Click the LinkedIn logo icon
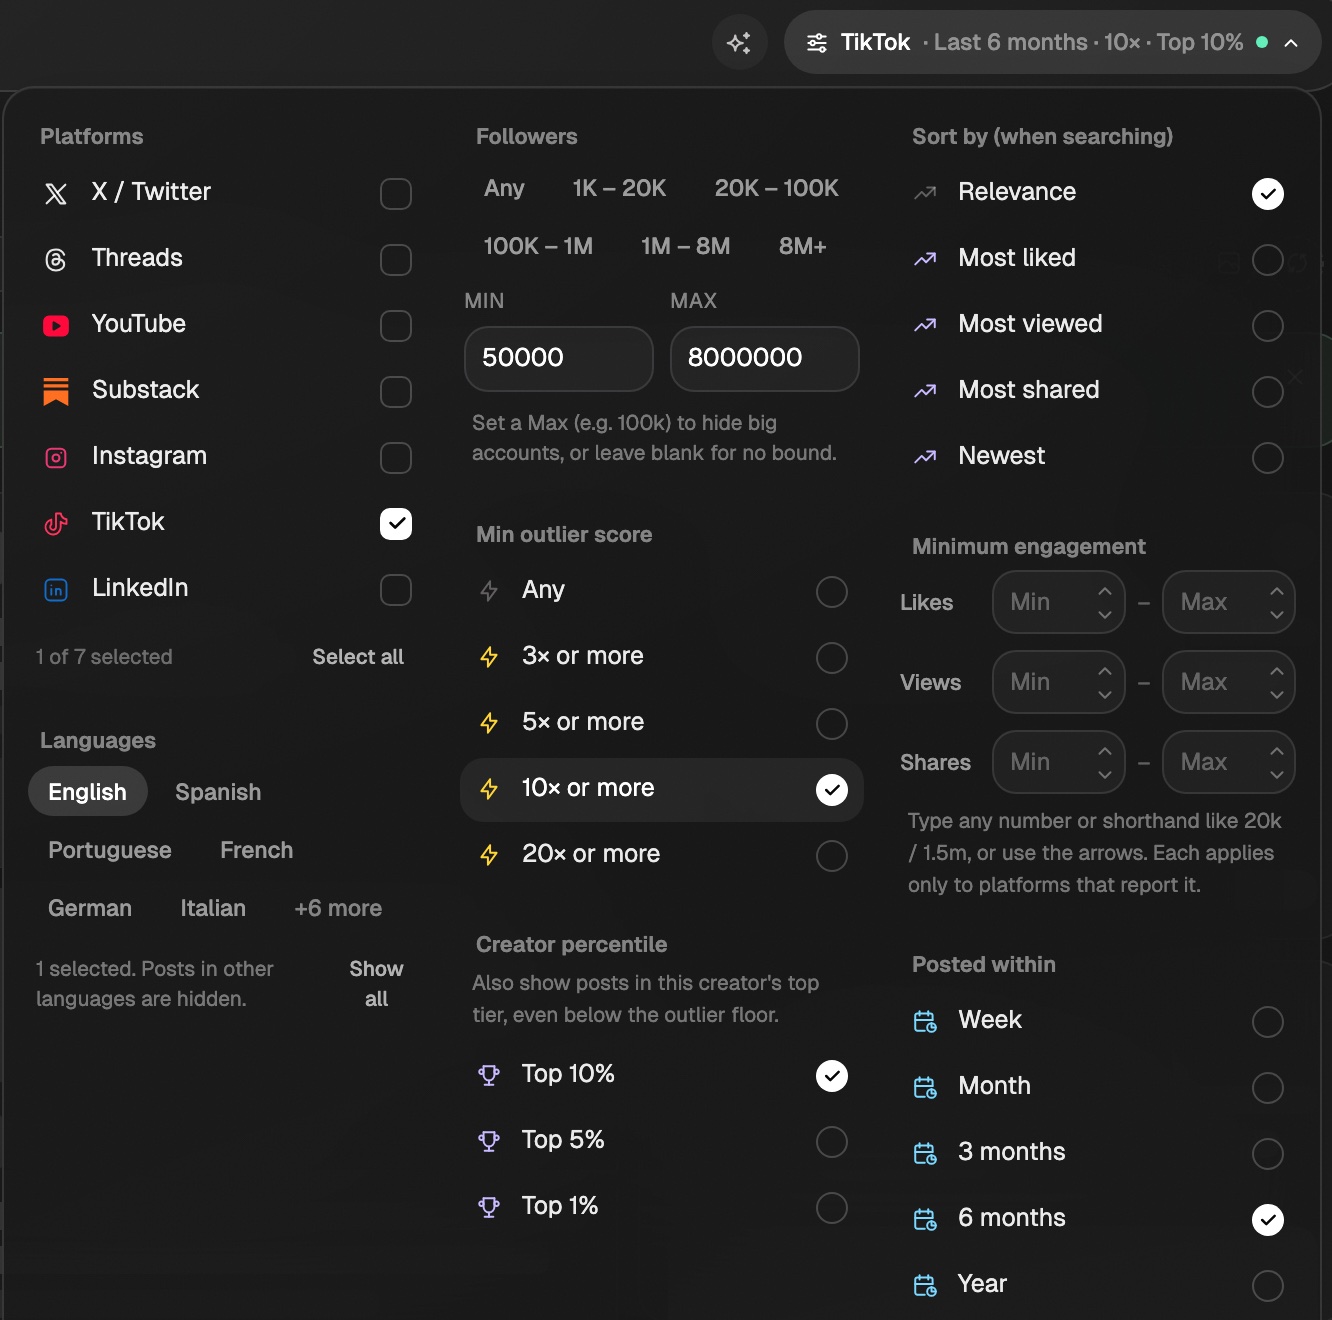Viewport: 1332px width, 1320px height. click(56, 590)
